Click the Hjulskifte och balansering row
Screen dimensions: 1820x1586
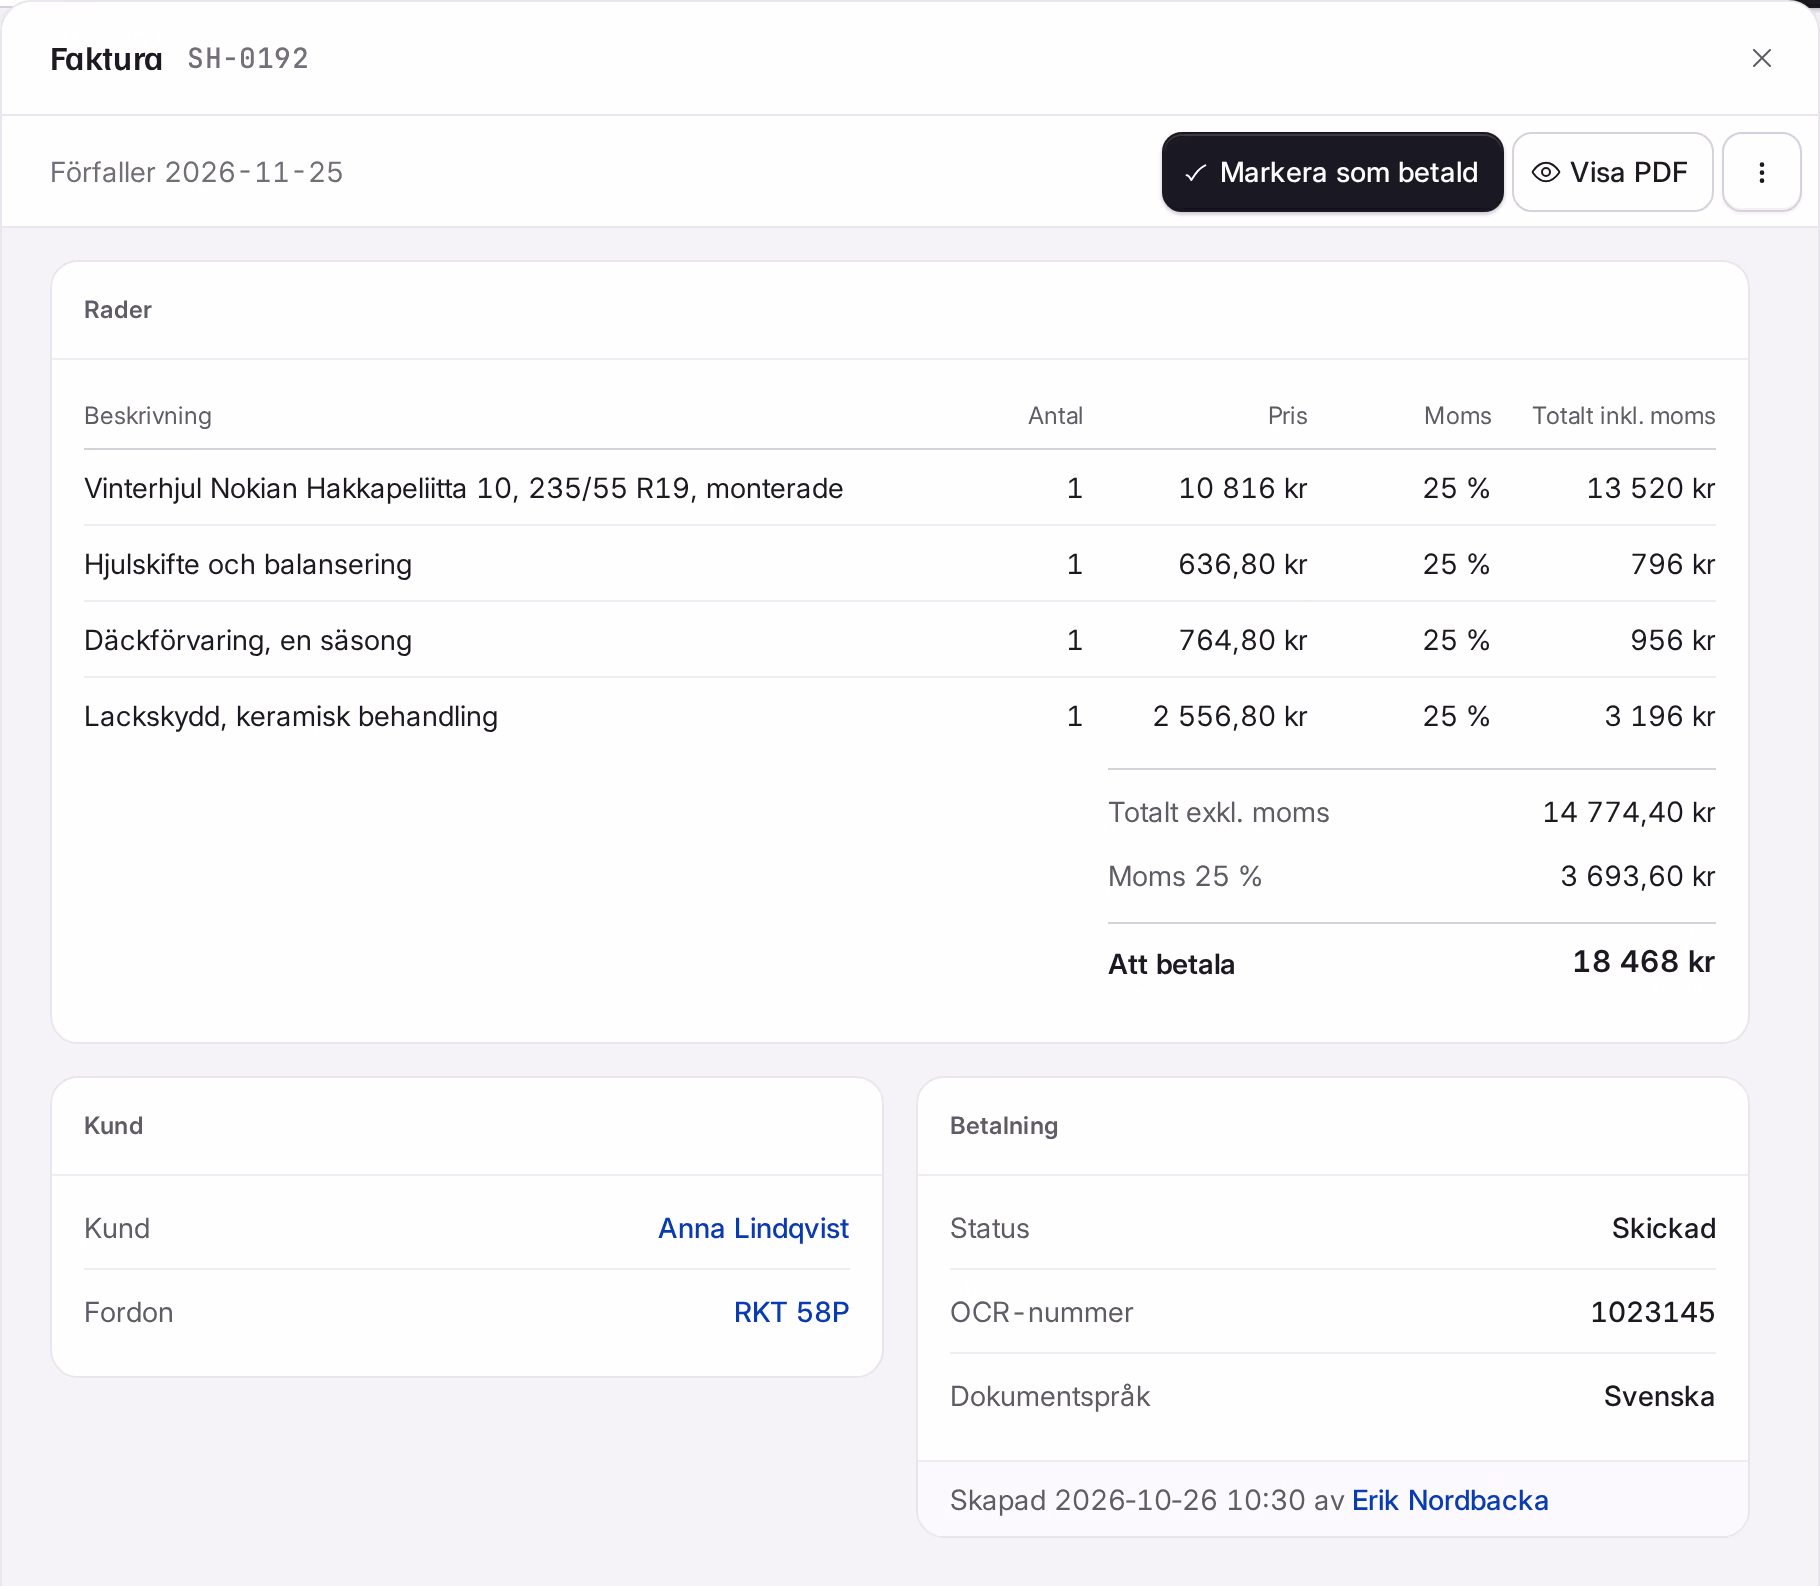click(899, 564)
